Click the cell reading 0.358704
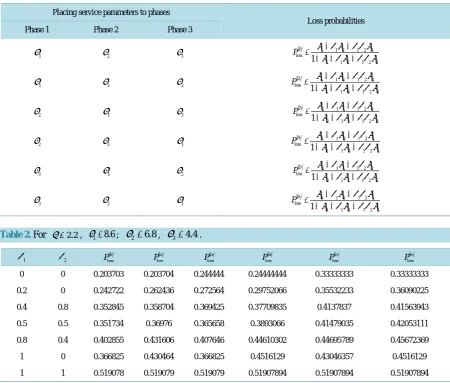 (159, 307)
